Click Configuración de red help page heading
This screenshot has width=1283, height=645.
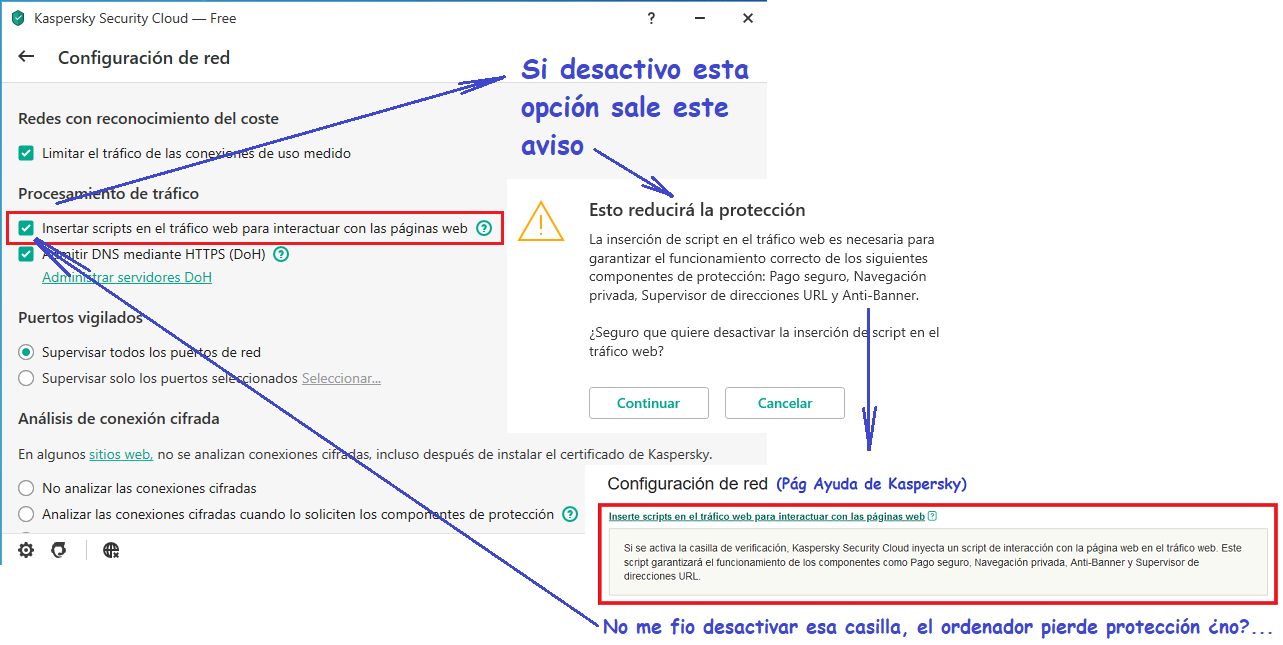(687, 483)
